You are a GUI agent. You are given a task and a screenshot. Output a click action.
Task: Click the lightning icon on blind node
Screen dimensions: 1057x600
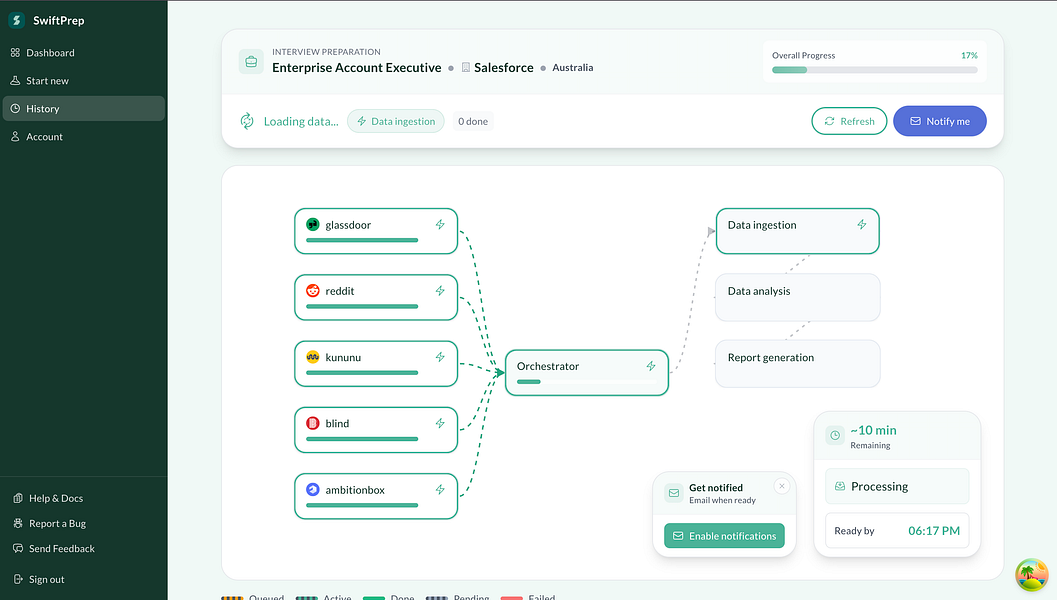pyautogui.click(x=440, y=423)
